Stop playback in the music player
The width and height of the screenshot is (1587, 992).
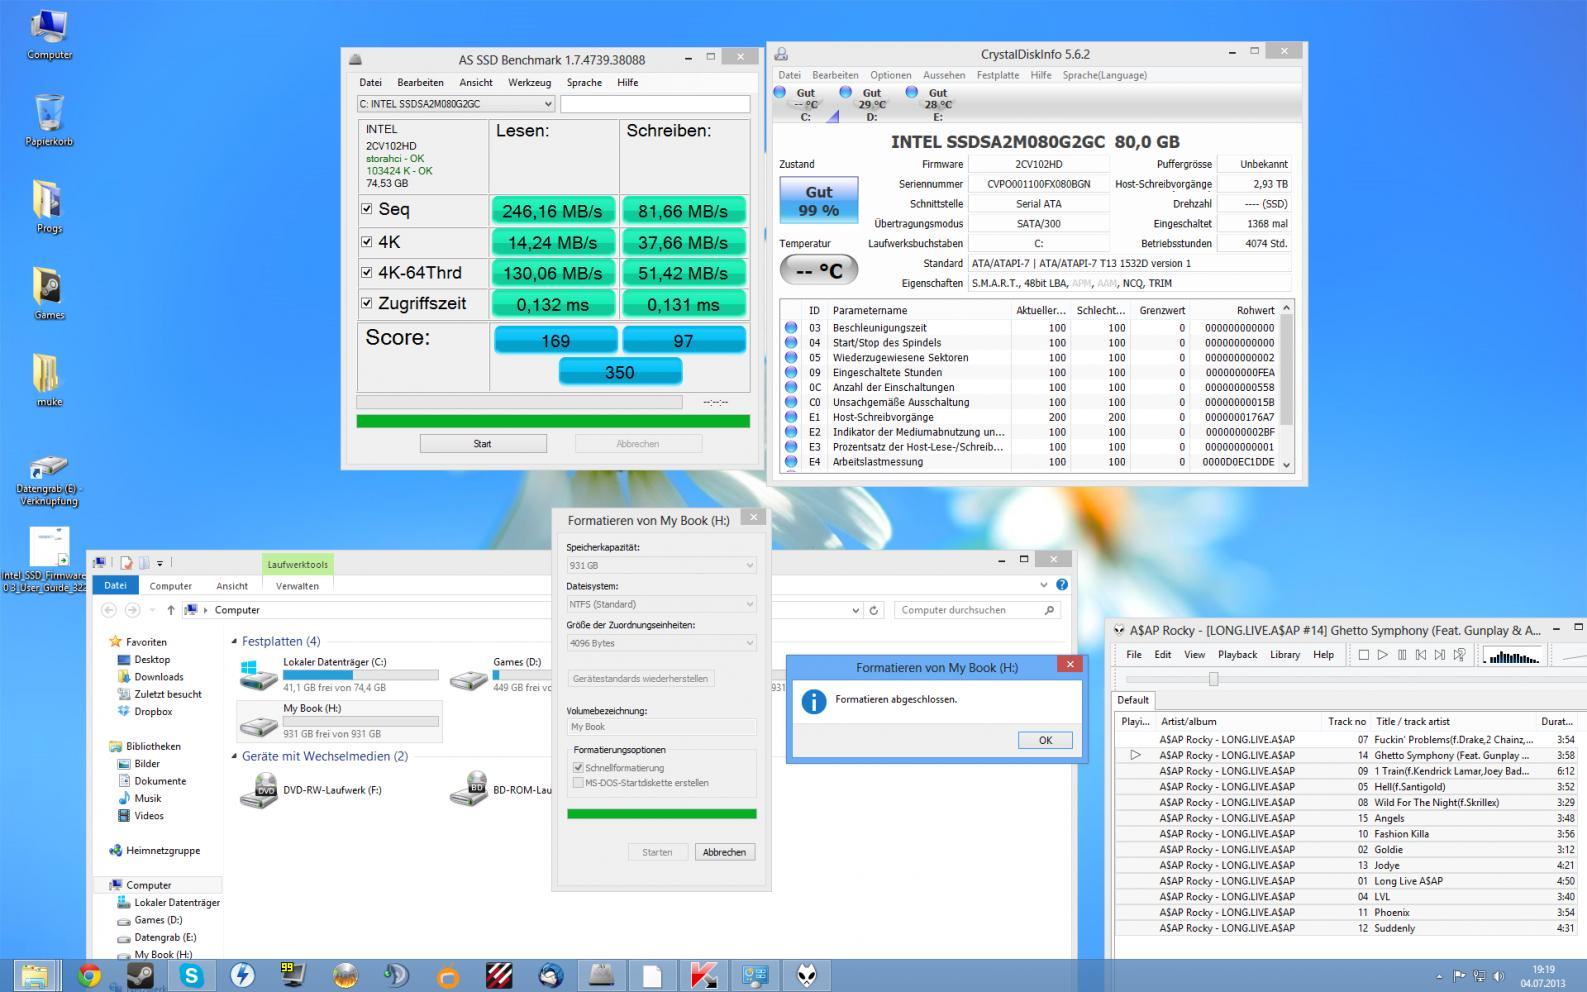pyautogui.click(x=1363, y=655)
